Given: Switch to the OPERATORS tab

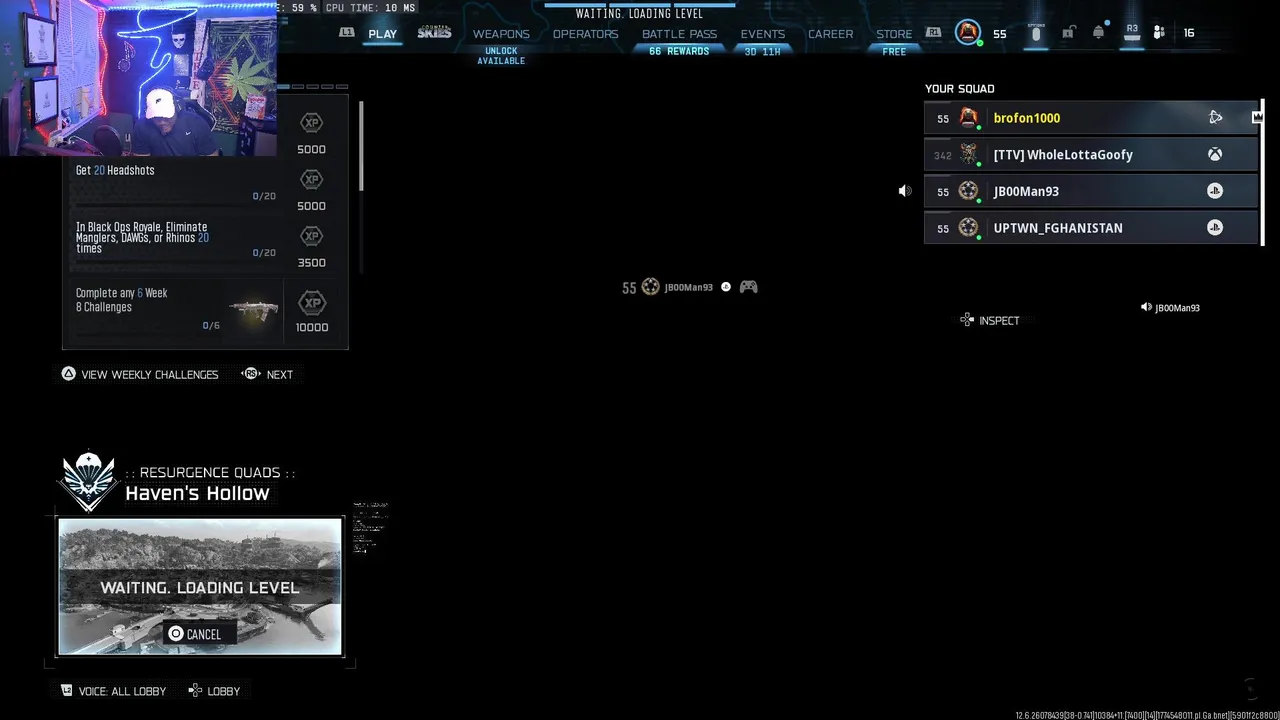Looking at the screenshot, I should tap(585, 34).
